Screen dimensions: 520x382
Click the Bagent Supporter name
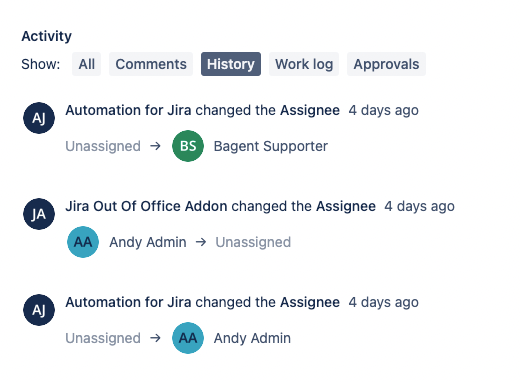tap(271, 146)
